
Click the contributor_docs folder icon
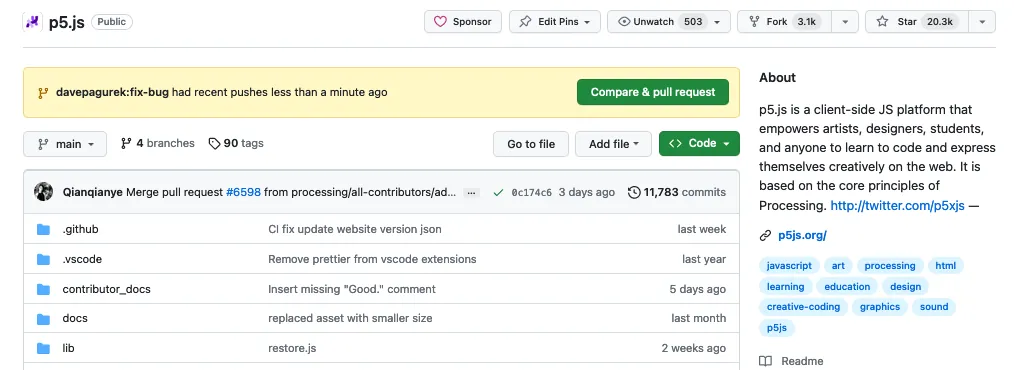point(43,288)
